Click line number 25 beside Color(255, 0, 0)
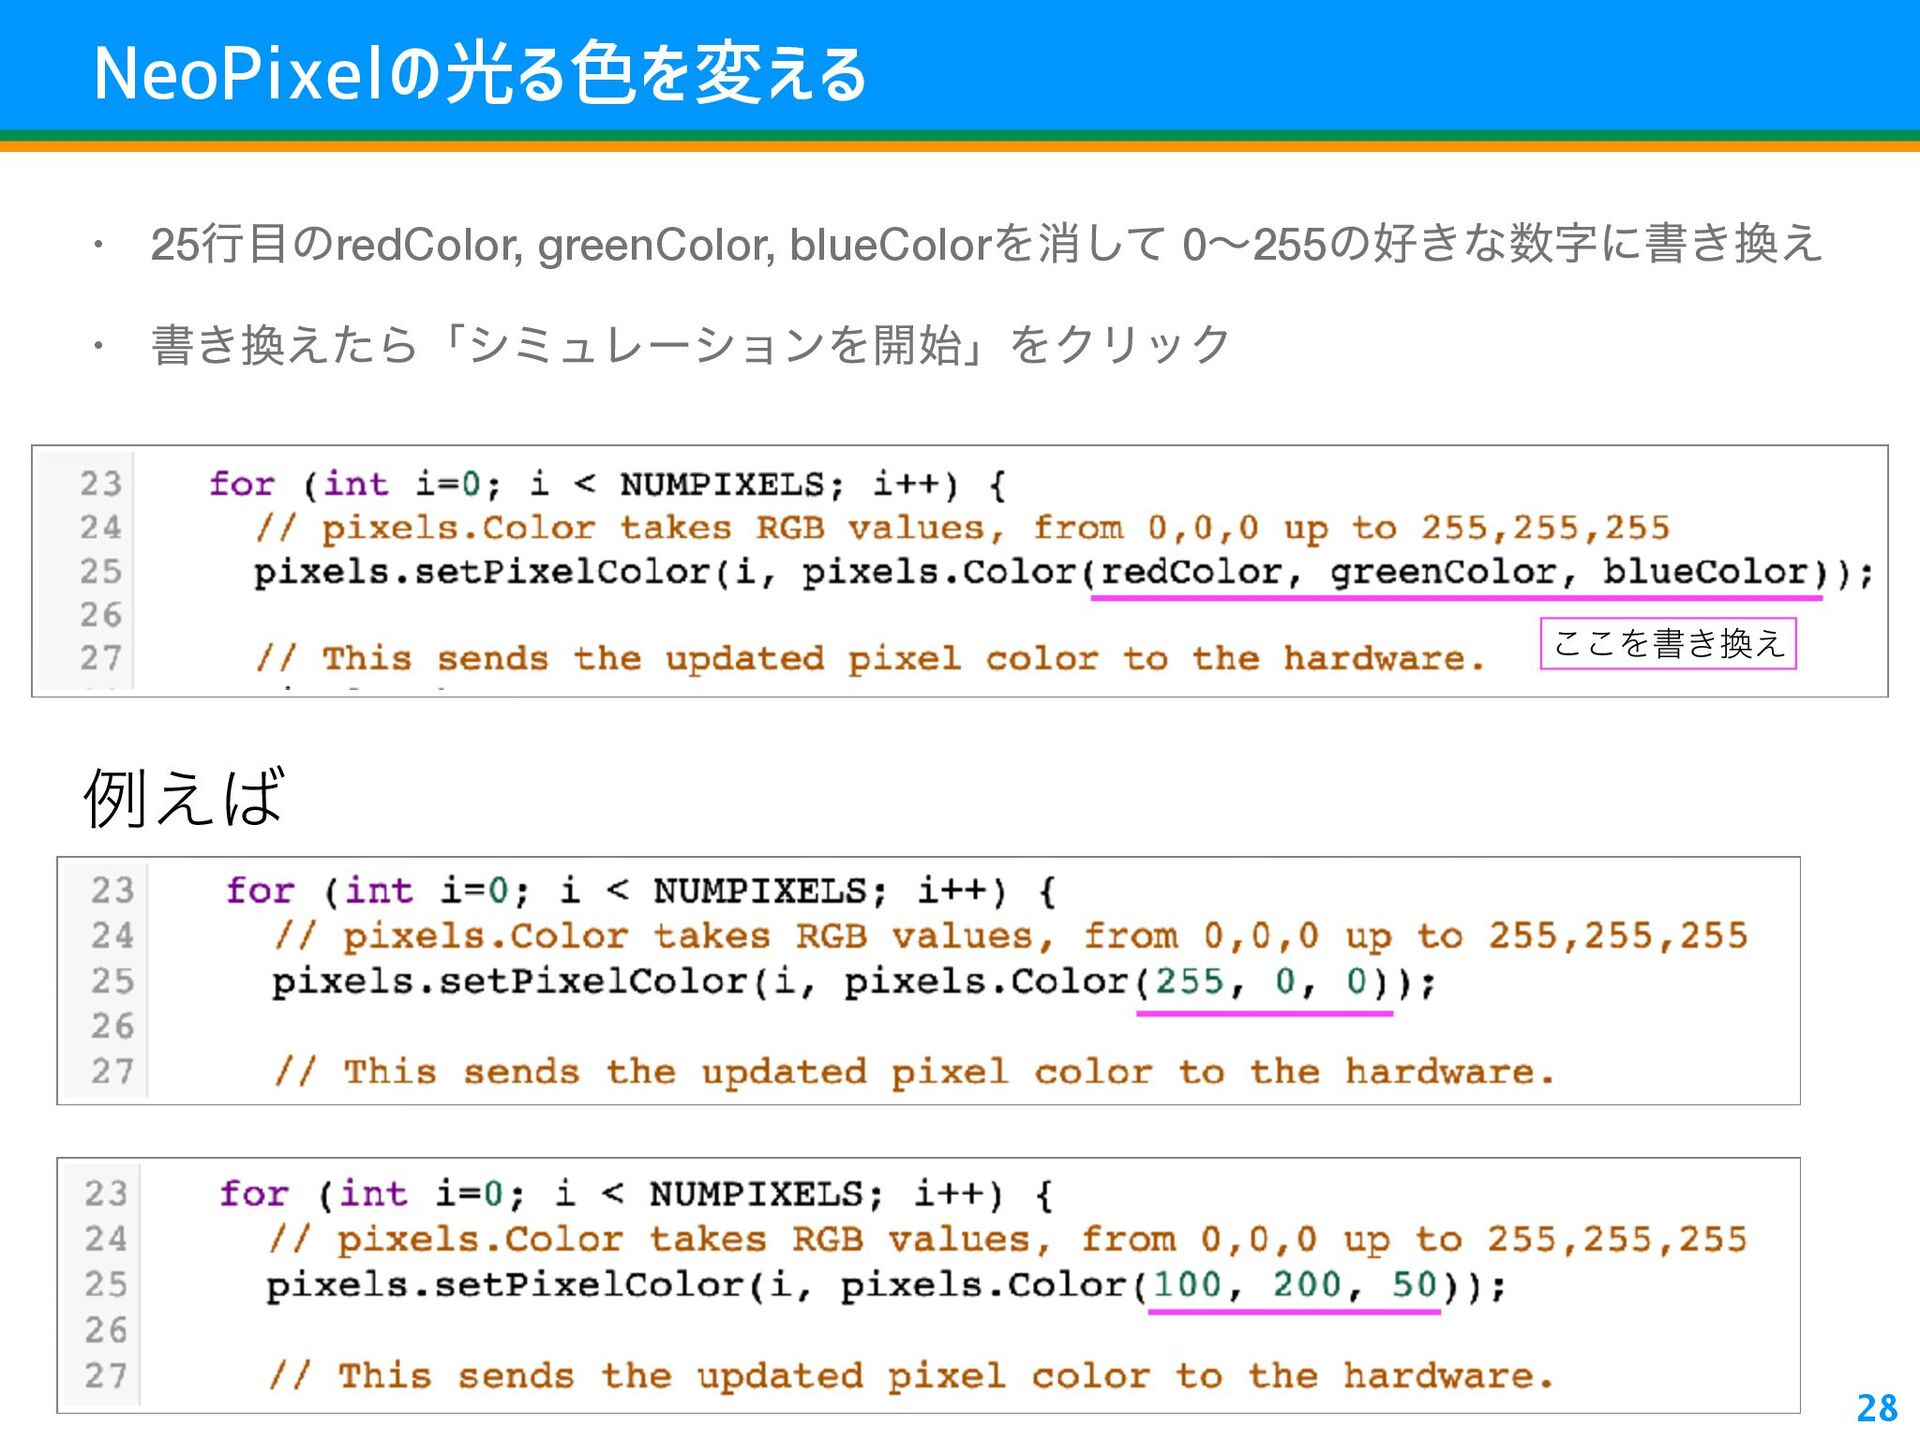Image resolution: width=1920 pixels, height=1440 pixels. [x=112, y=981]
